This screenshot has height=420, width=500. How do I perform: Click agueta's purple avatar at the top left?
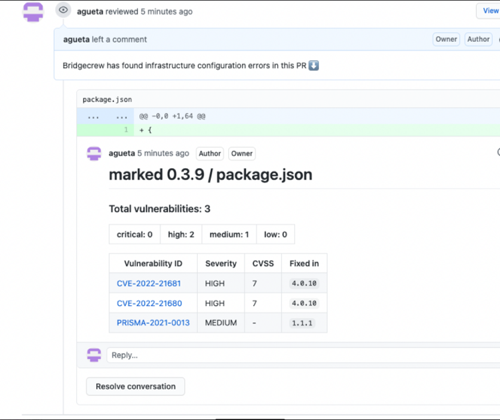[x=33, y=12]
